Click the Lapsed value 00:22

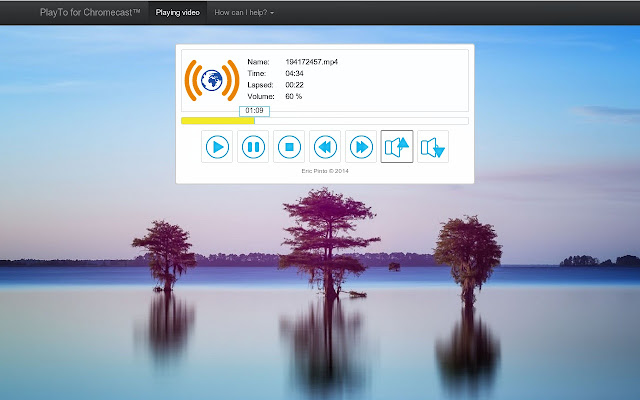294,85
